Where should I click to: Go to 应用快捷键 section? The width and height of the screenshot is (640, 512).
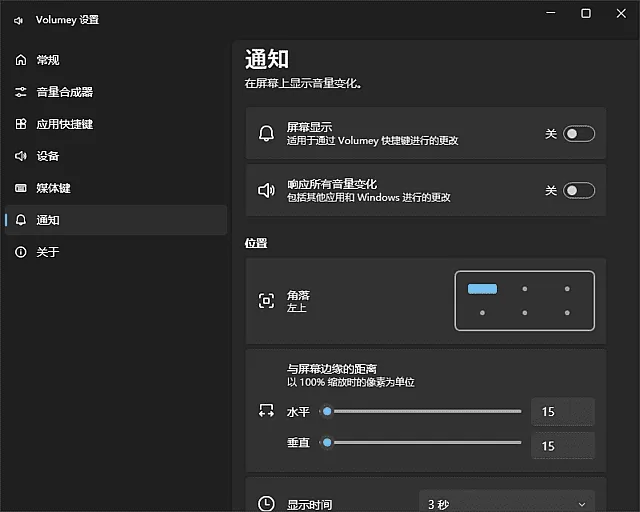pyautogui.click(x=116, y=124)
